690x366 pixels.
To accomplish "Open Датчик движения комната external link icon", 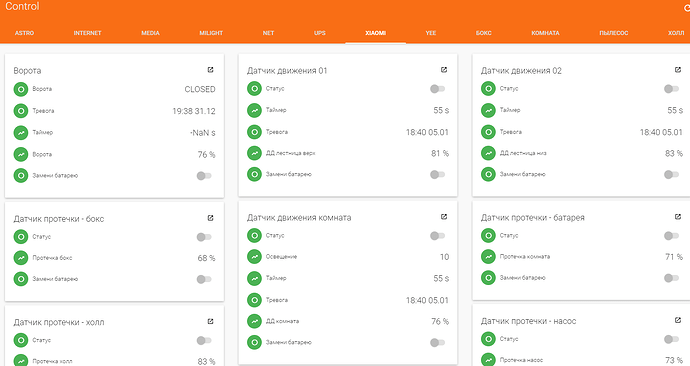I will tap(444, 217).
